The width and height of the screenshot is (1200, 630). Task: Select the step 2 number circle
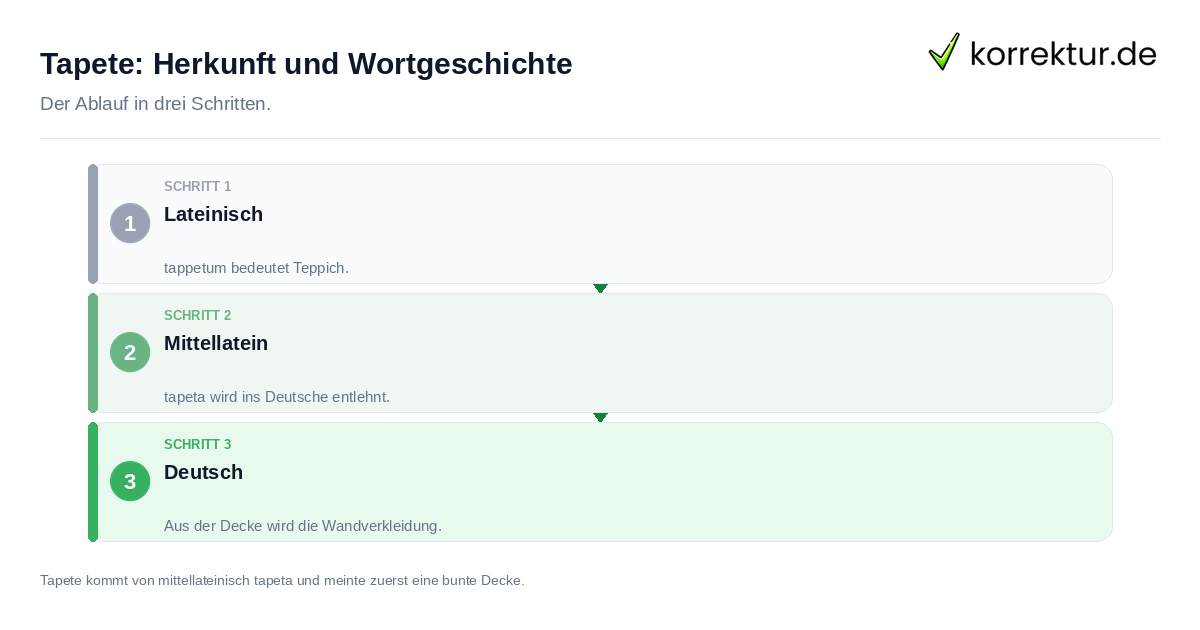(x=130, y=352)
